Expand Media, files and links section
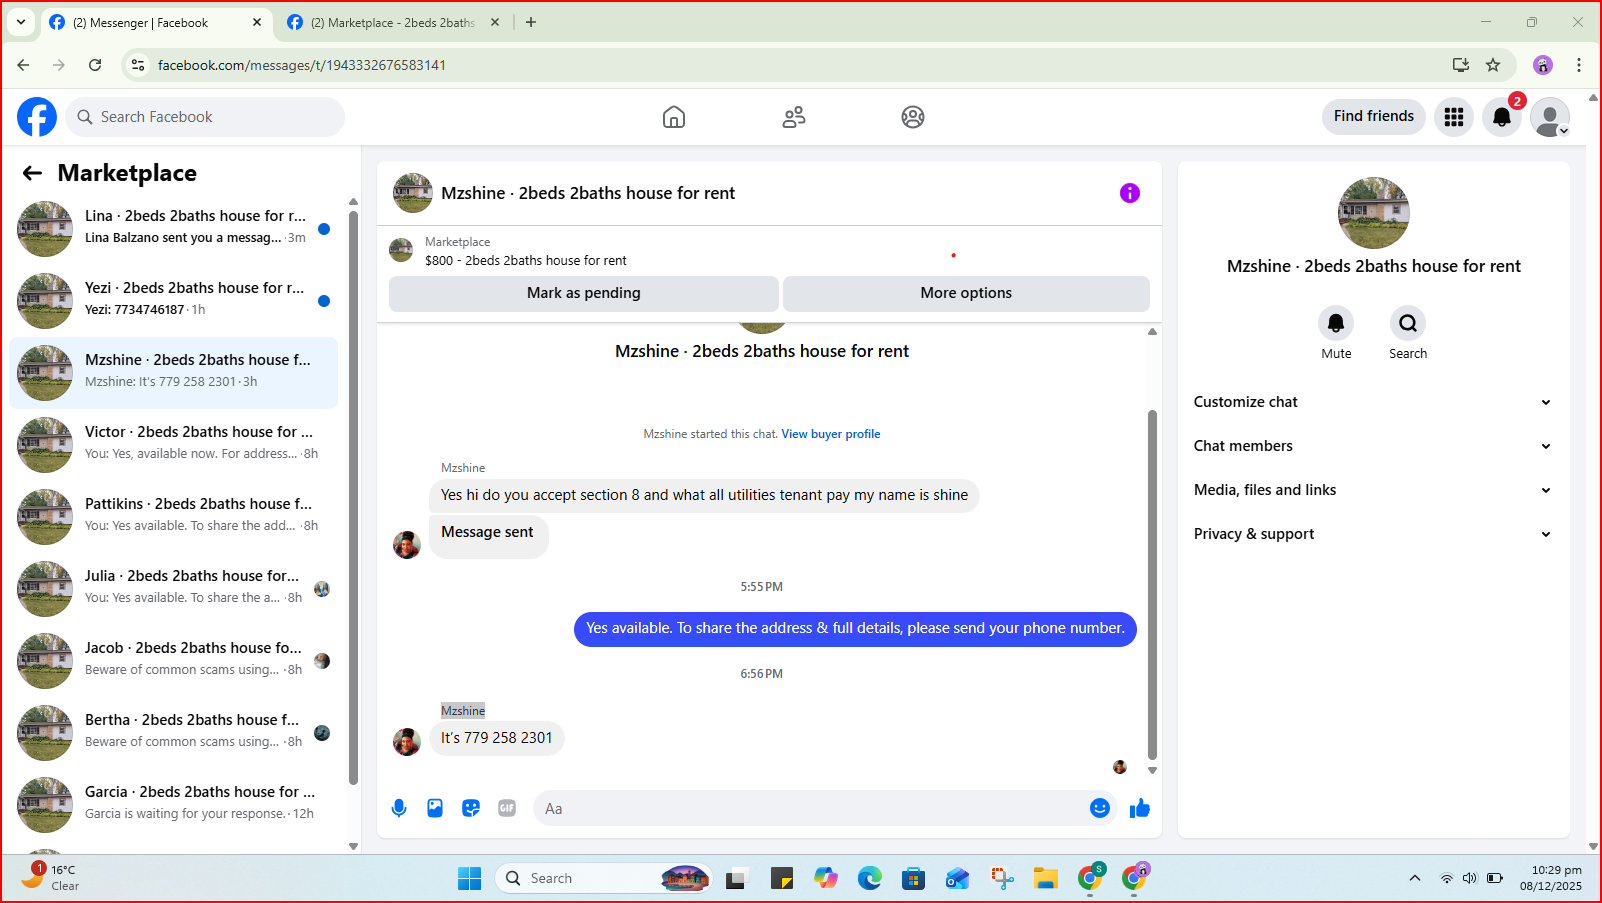The image size is (1602, 903). point(1373,490)
